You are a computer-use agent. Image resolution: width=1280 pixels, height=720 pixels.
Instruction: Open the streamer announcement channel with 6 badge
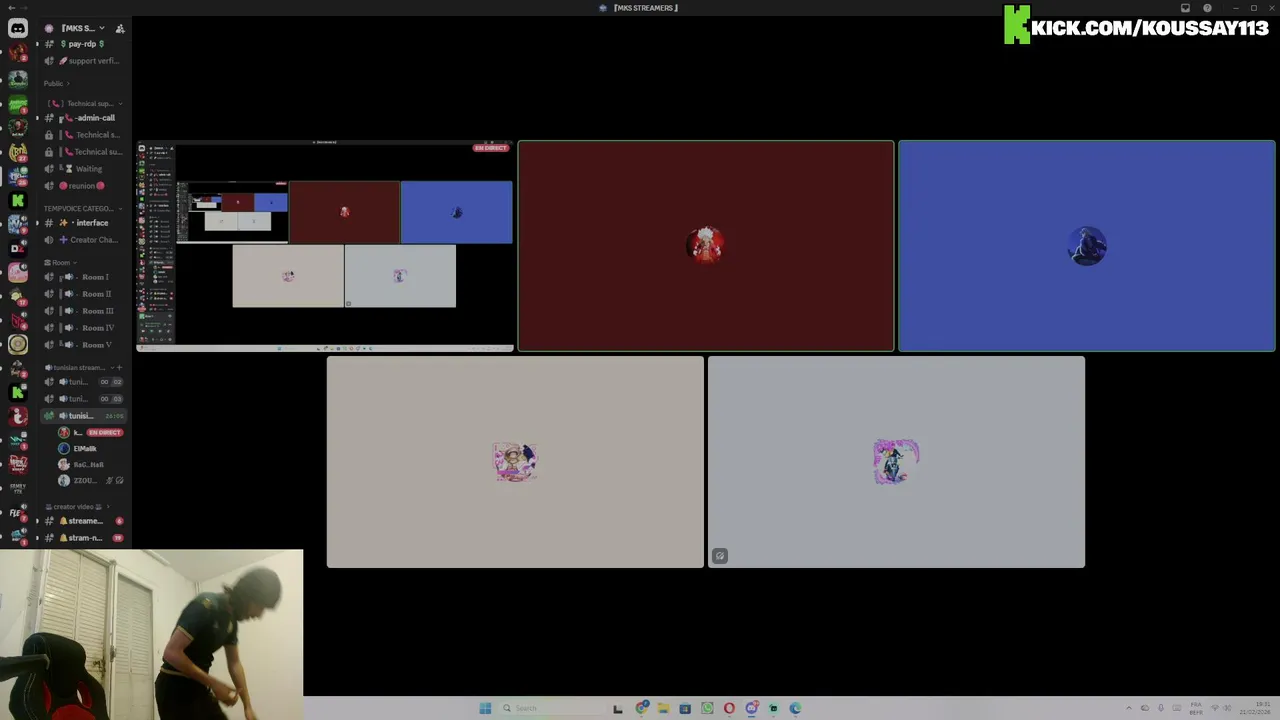84,521
